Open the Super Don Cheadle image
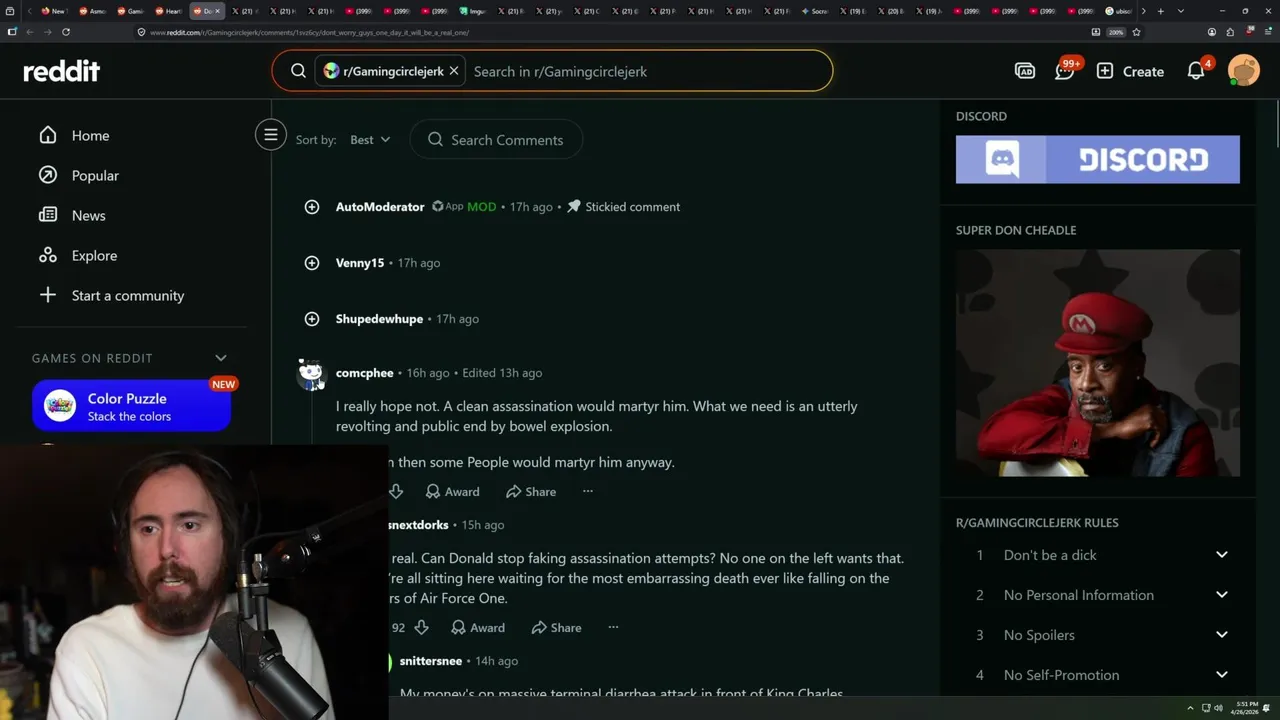The height and width of the screenshot is (720, 1280). [x=1098, y=363]
